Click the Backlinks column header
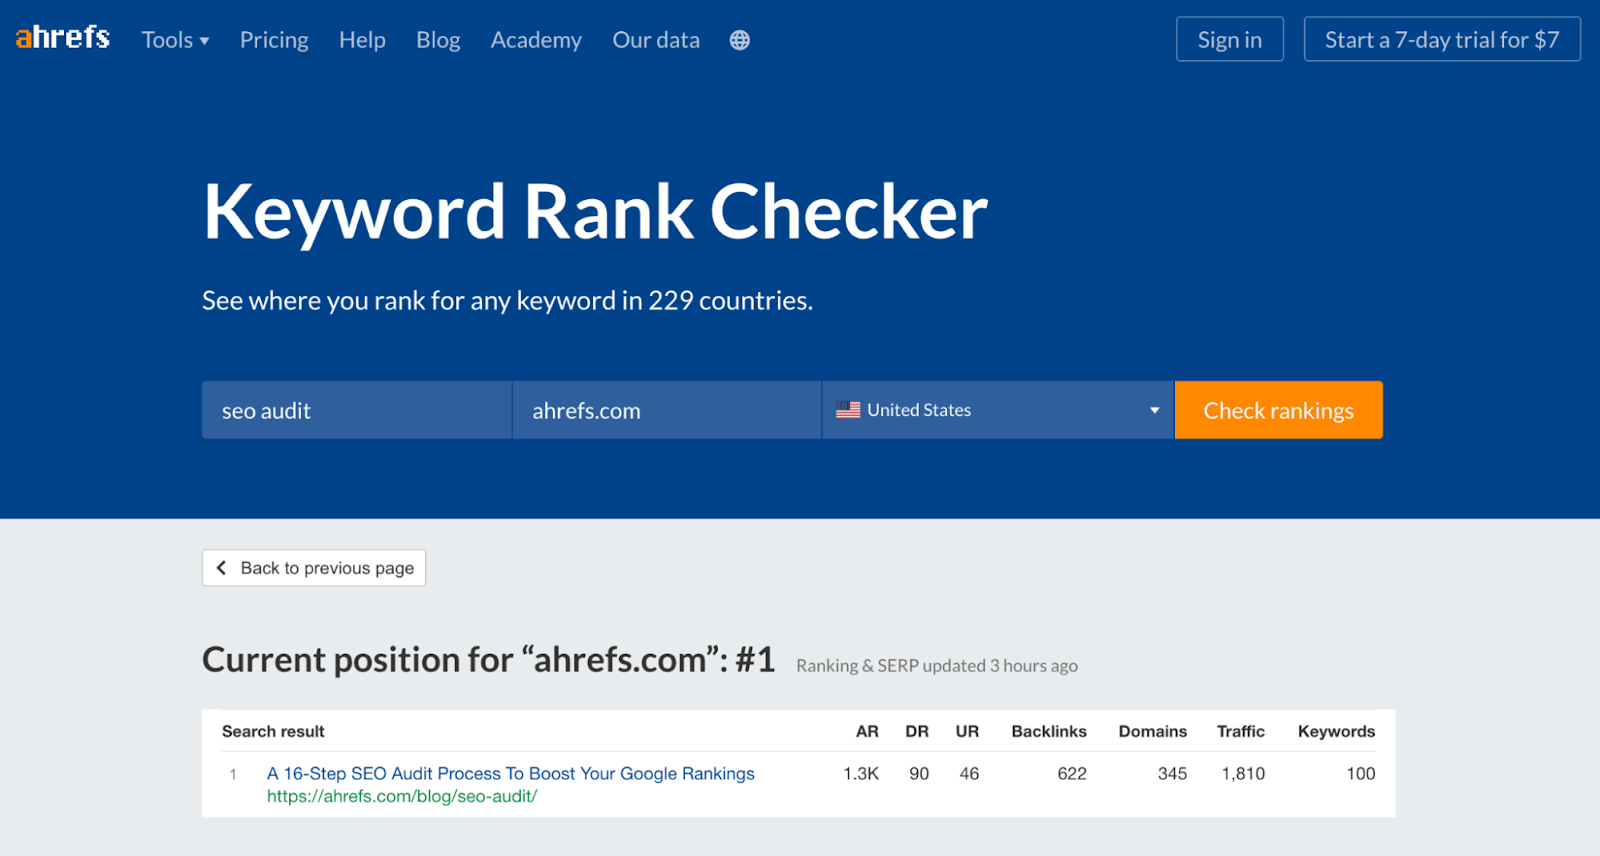Image resolution: width=1600 pixels, height=856 pixels. pyautogui.click(x=1049, y=731)
